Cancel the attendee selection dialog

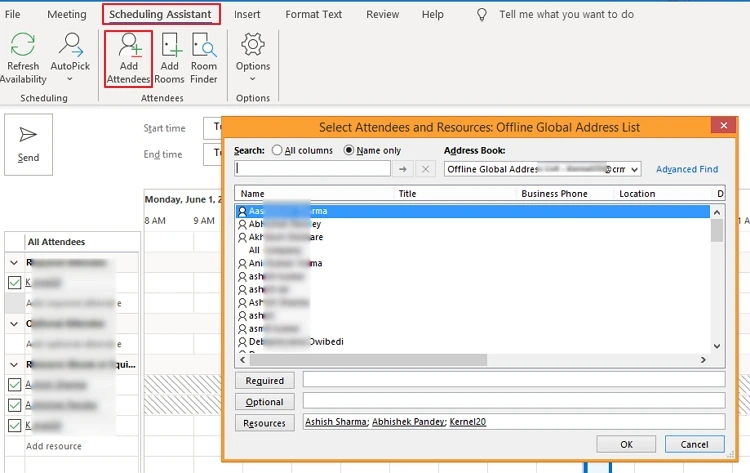point(695,444)
